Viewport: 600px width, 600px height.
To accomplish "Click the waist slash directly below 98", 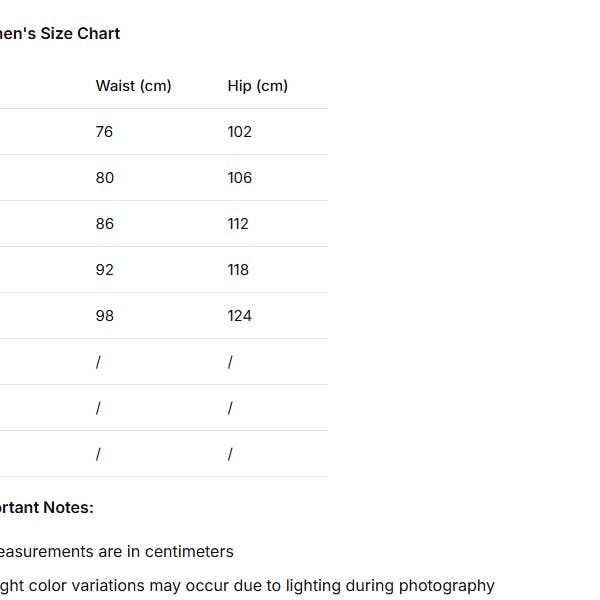I will pos(98,362).
